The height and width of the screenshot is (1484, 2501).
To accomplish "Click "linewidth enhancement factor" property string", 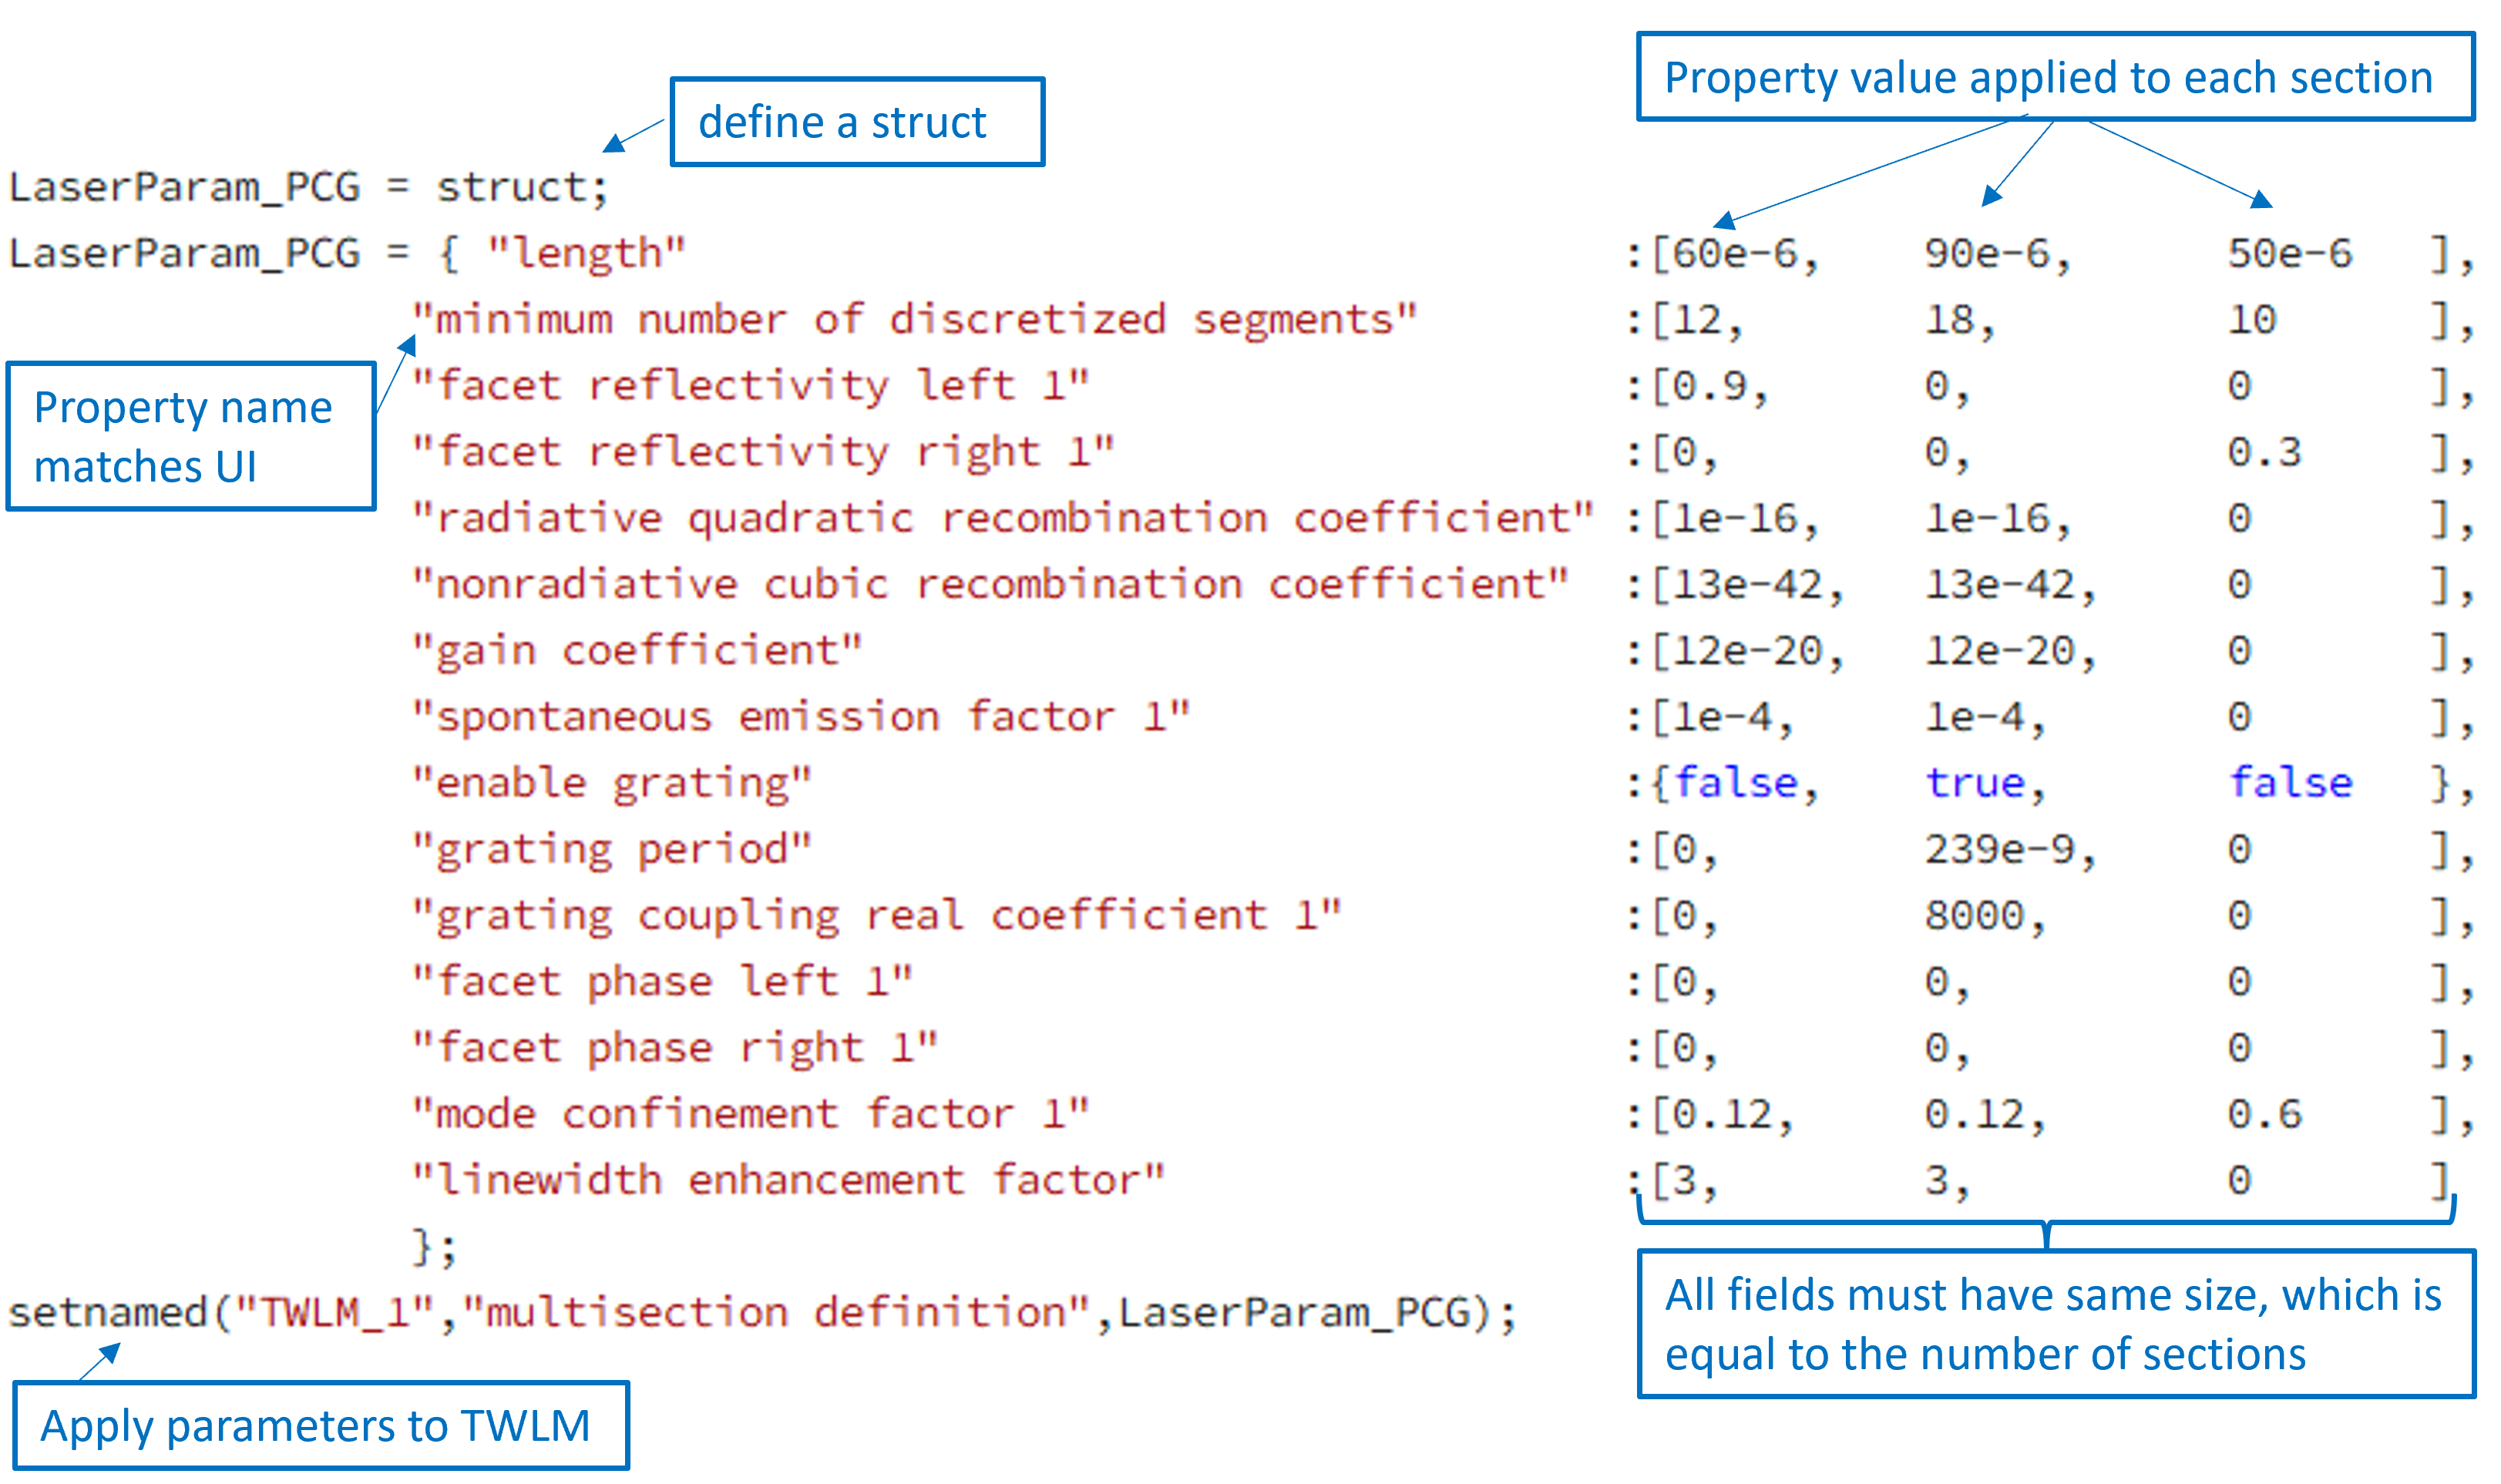I will pos(788,1181).
